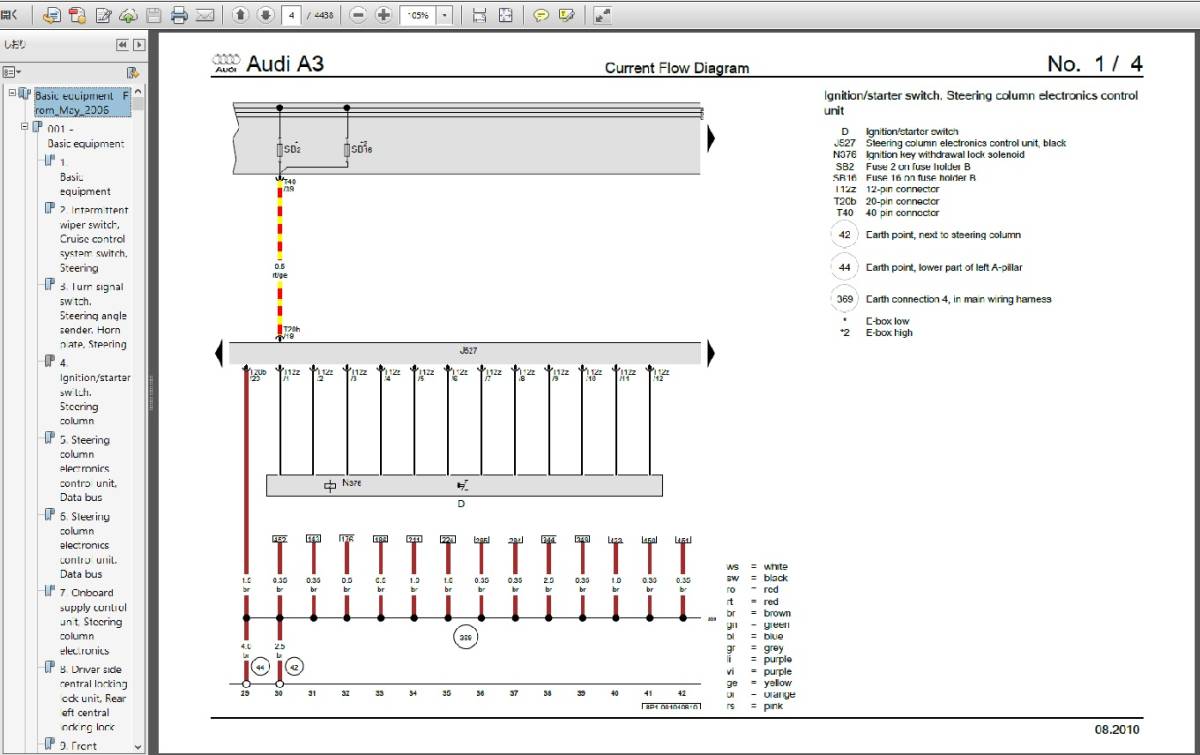1200x755 pixels.
Task: Click the email envelope icon
Action: (205, 15)
